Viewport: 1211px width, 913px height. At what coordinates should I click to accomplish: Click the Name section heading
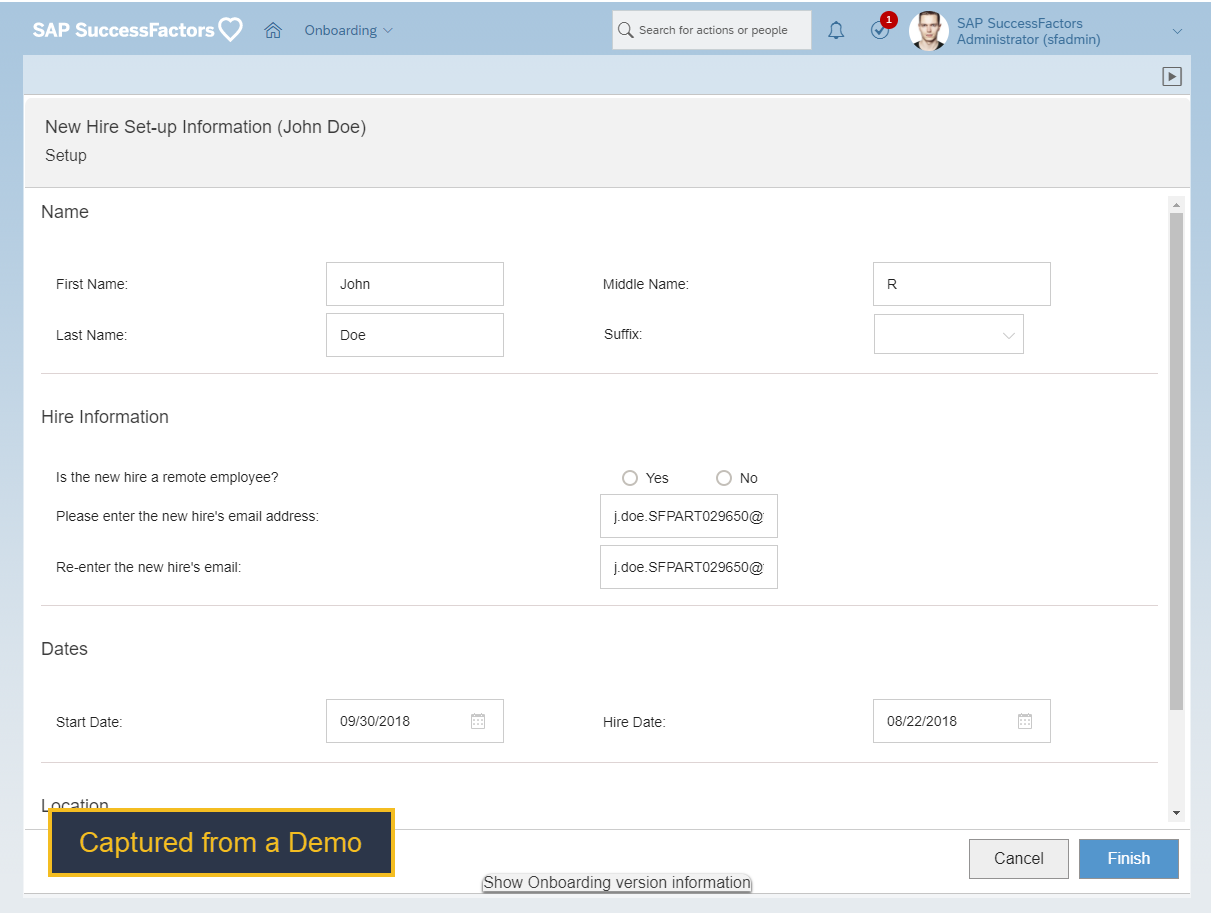65,212
